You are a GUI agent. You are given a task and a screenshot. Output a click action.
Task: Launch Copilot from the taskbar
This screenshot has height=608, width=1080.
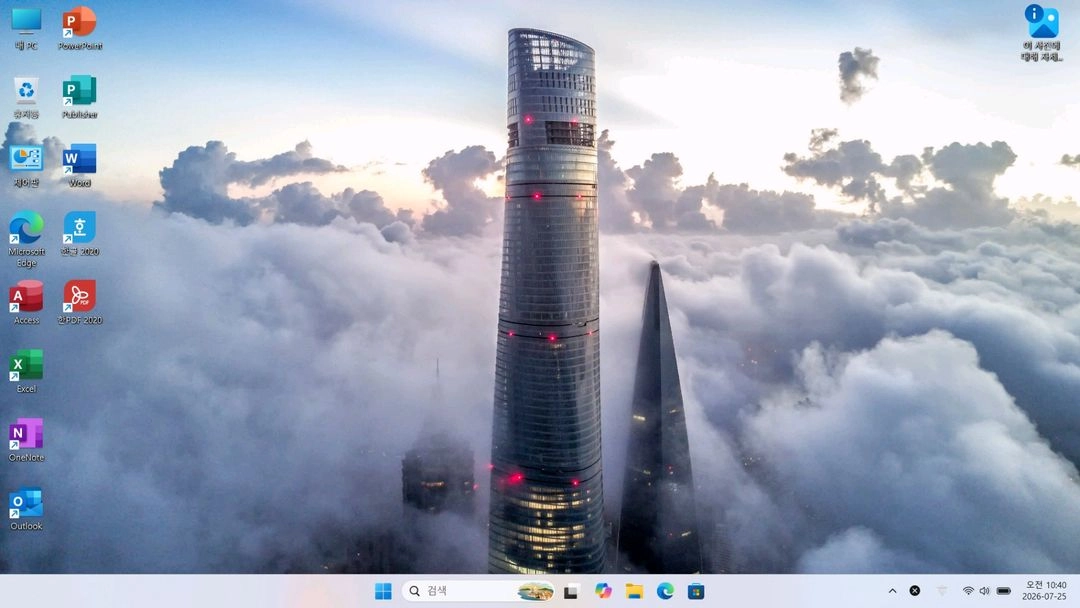point(603,591)
